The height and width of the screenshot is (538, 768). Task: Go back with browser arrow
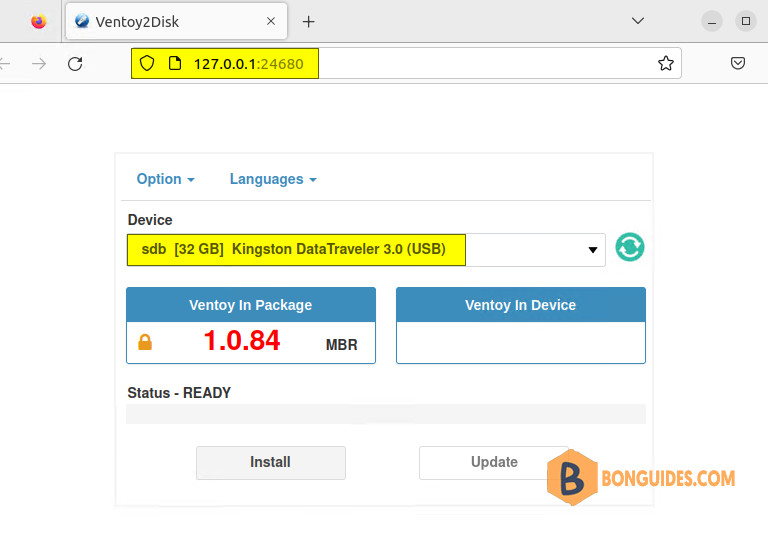point(5,64)
